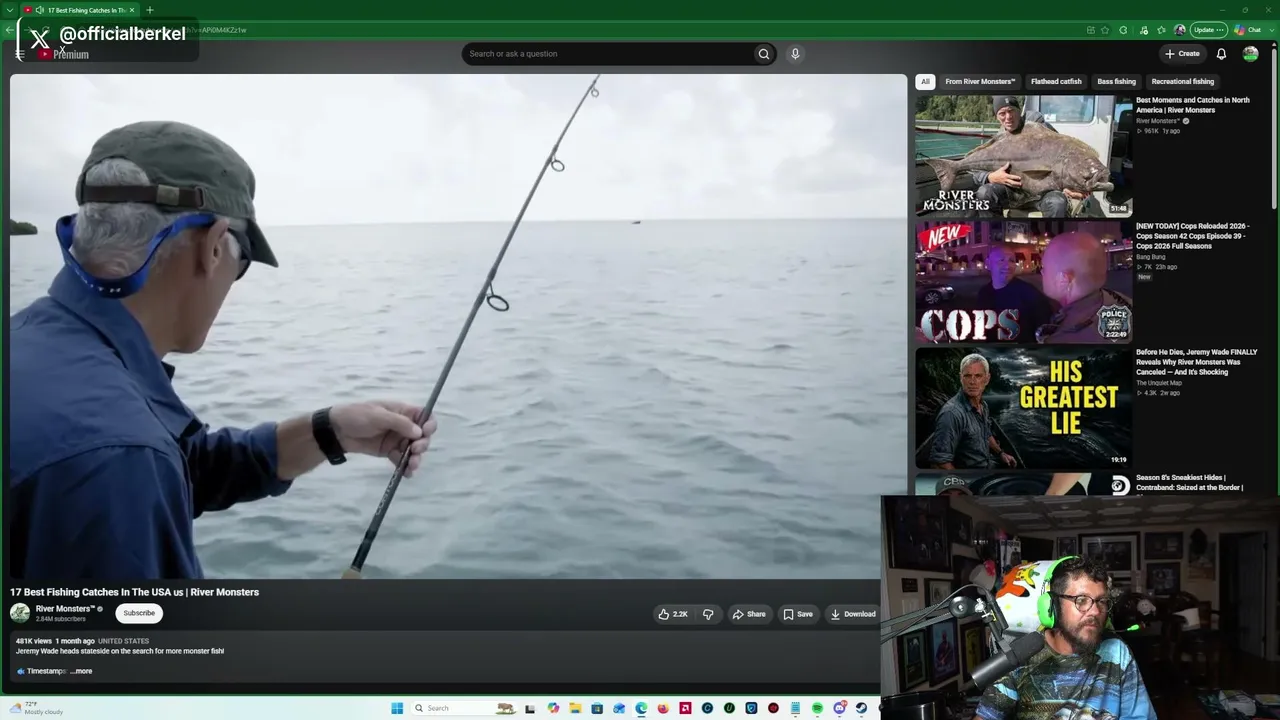Start voice search with the microphone icon
The width and height of the screenshot is (1280, 720).
(795, 54)
